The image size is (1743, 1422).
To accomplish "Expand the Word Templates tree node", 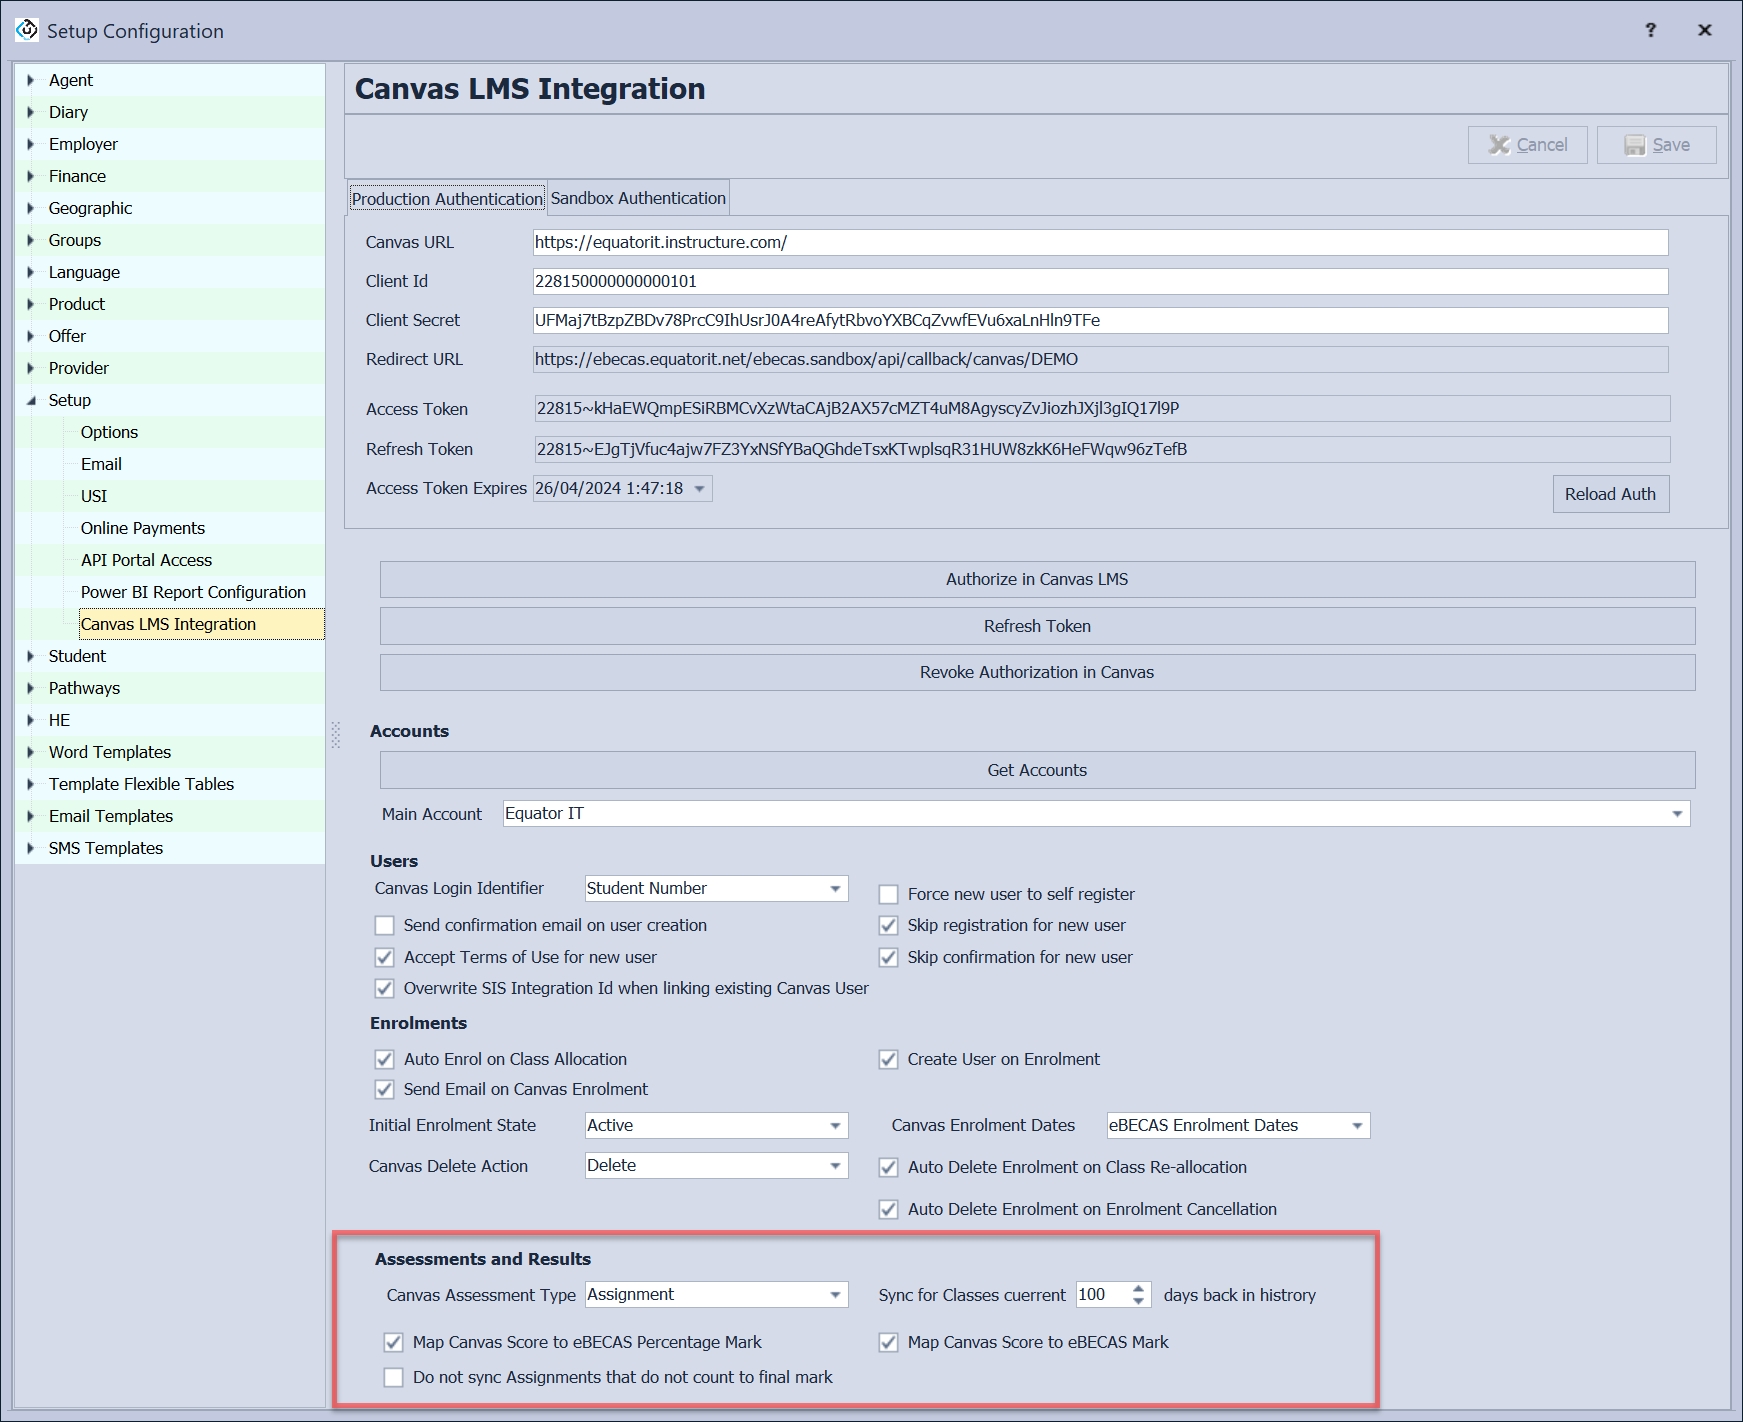I will point(31,752).
